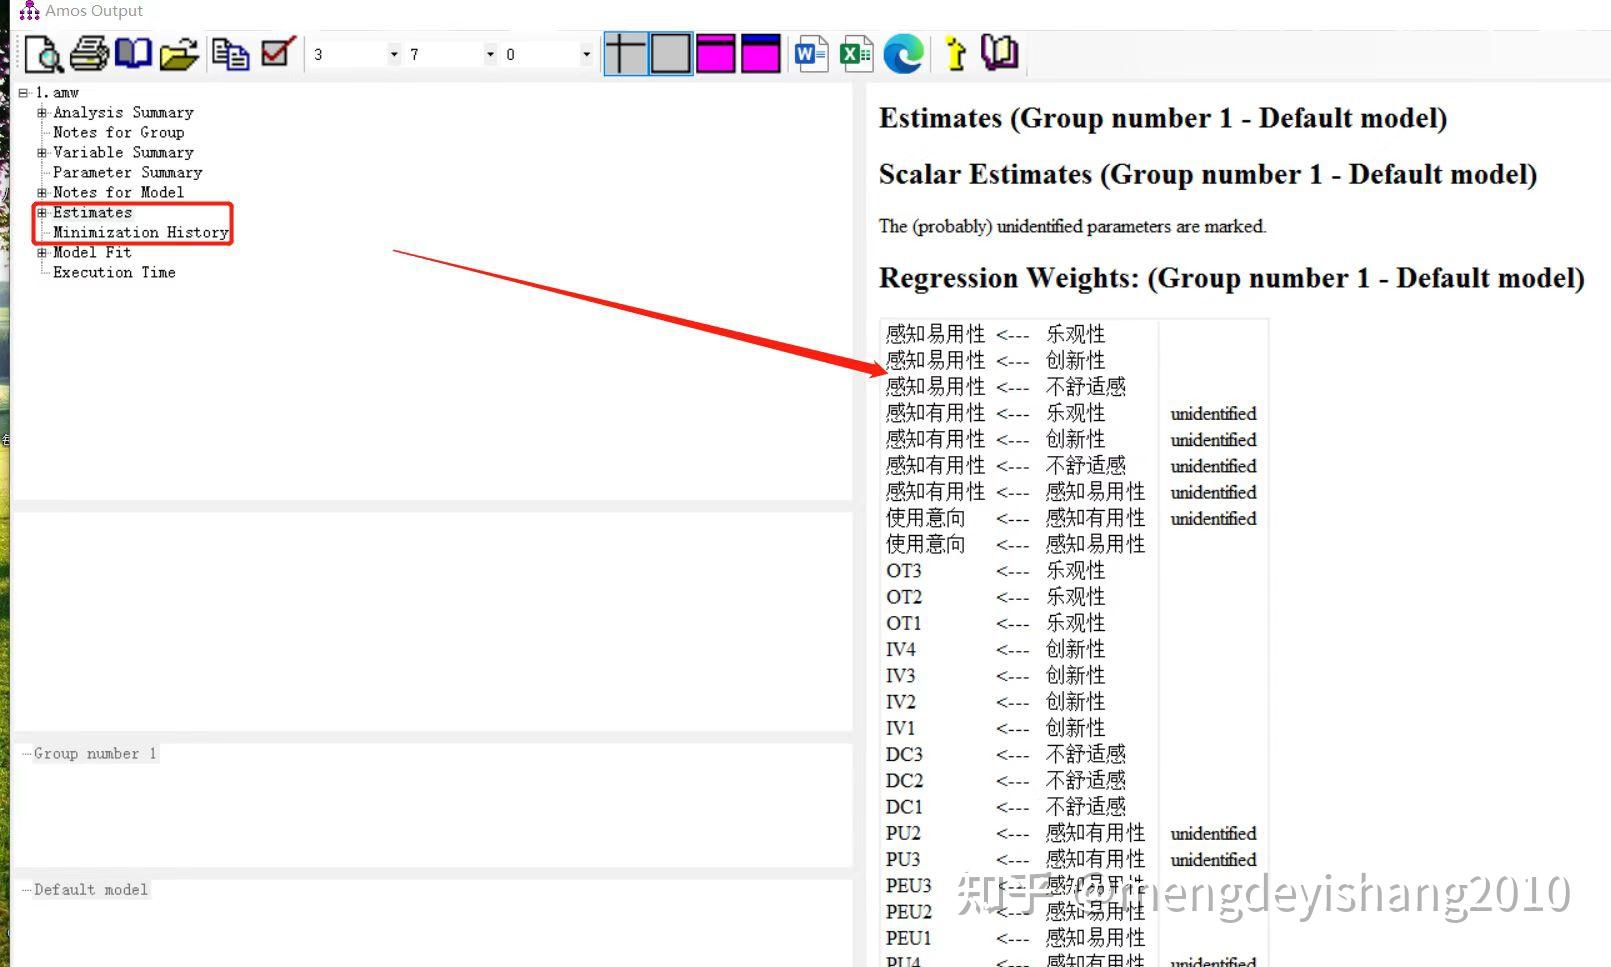Click the 'Scalar Estimates' heading
Viewport: 1611px width, 967px height.
click(1207, 174)
